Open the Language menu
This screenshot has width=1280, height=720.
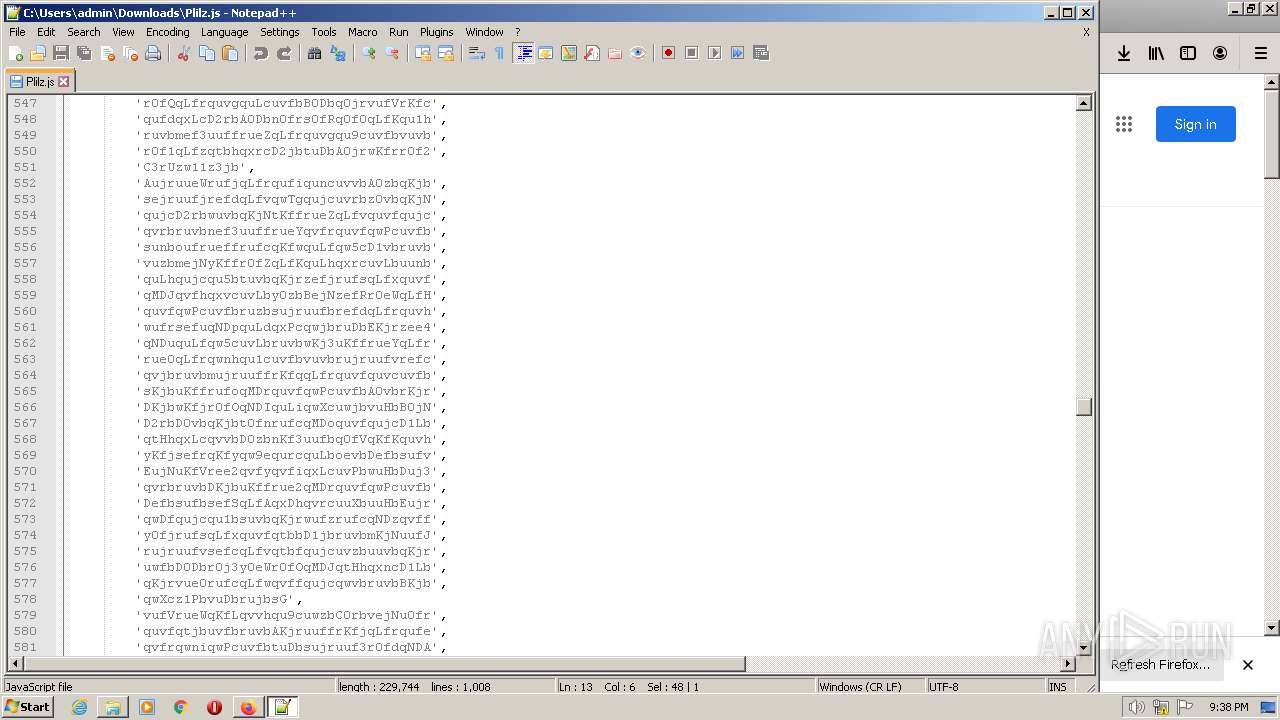pos(224,32)
